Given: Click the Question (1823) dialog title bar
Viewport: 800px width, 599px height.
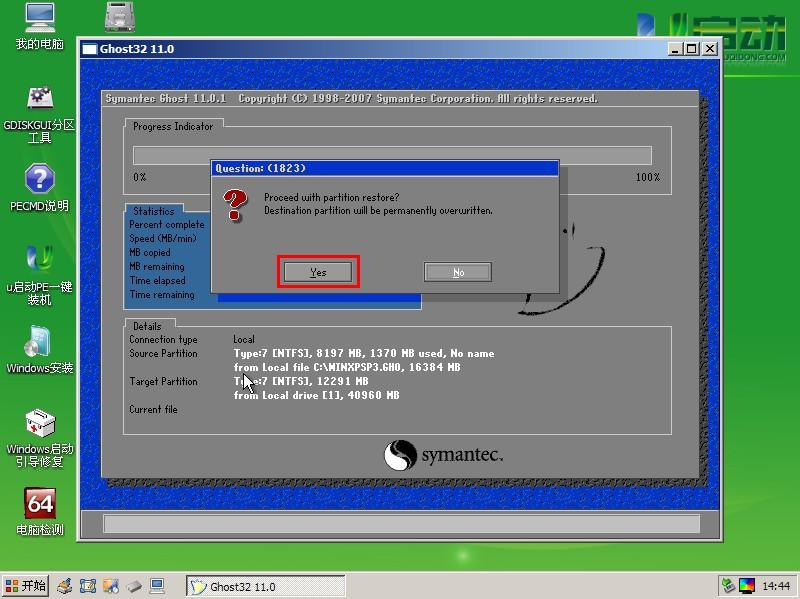Looking at the screenshot, I should (385, 168).
